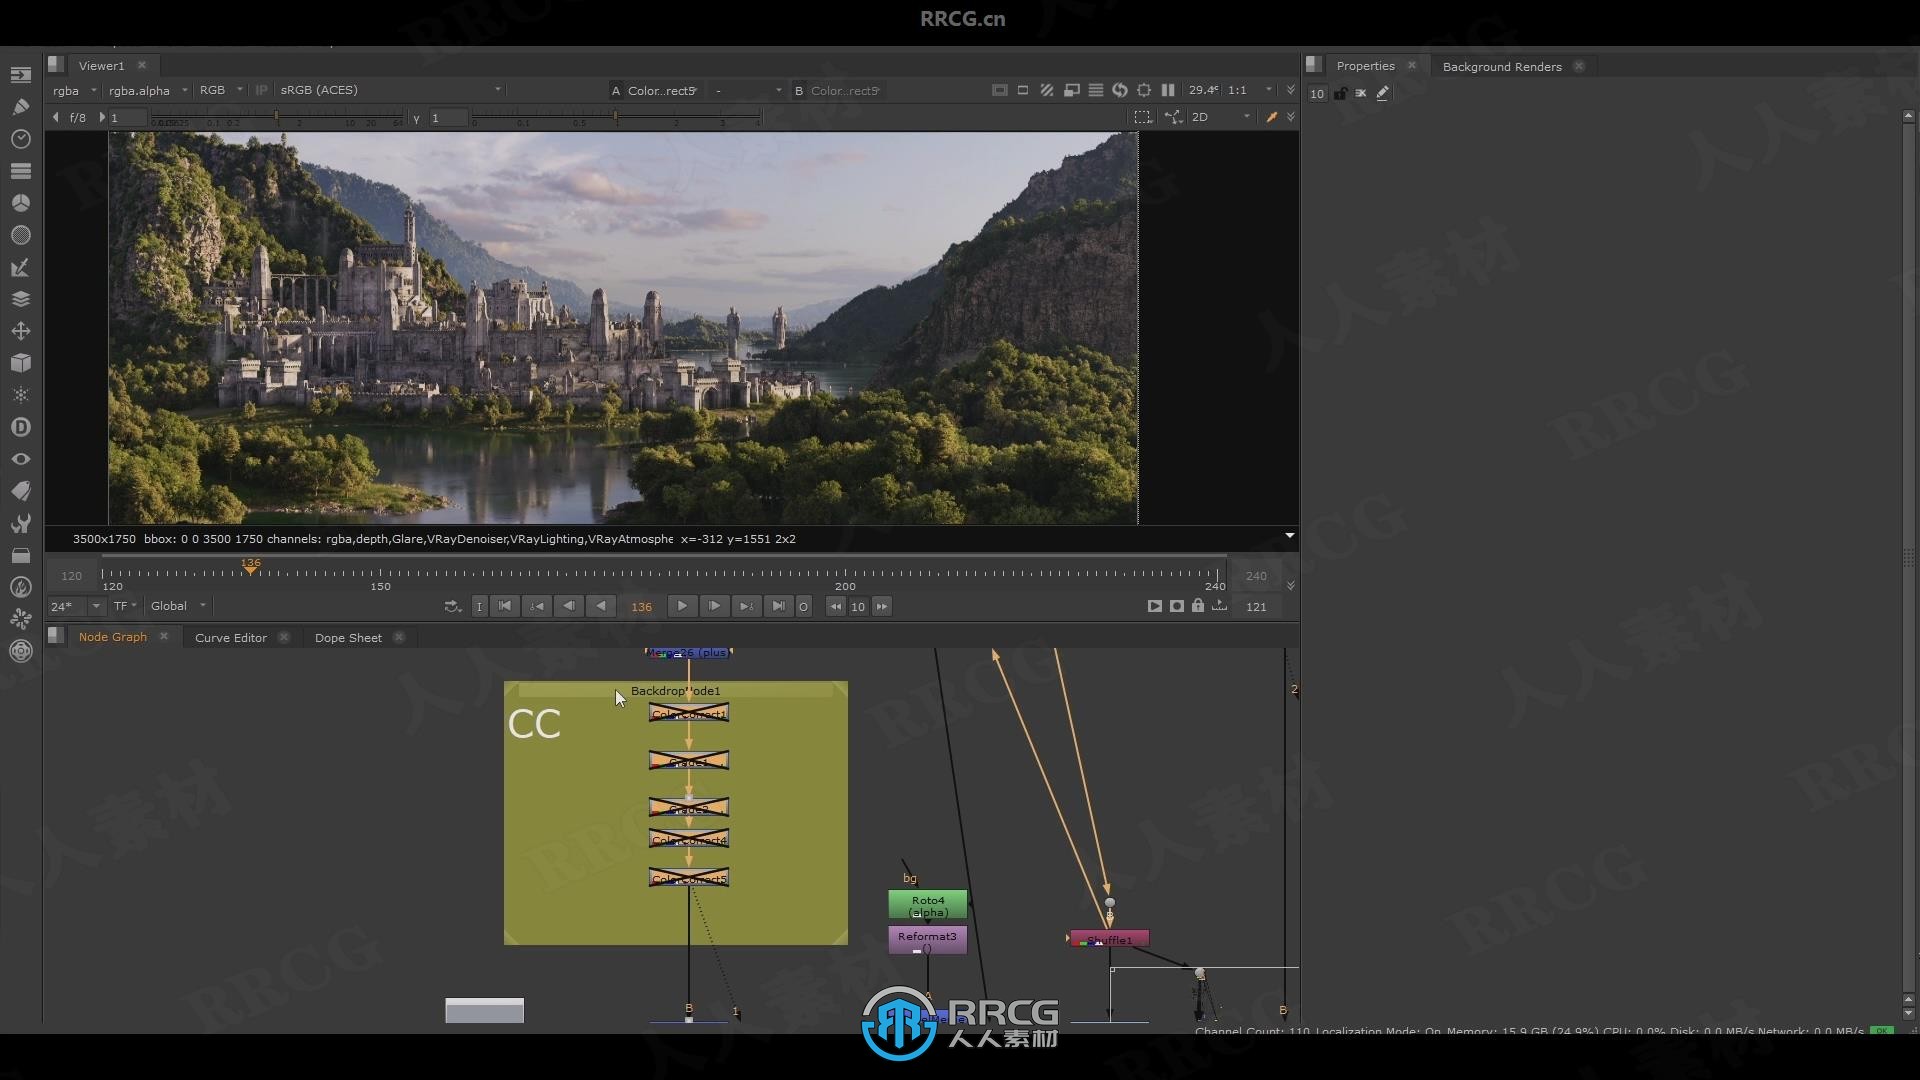Screen dimensions: 1920x1080
Task: Open the Merge nodes layers icon
Action: [20, 299]
